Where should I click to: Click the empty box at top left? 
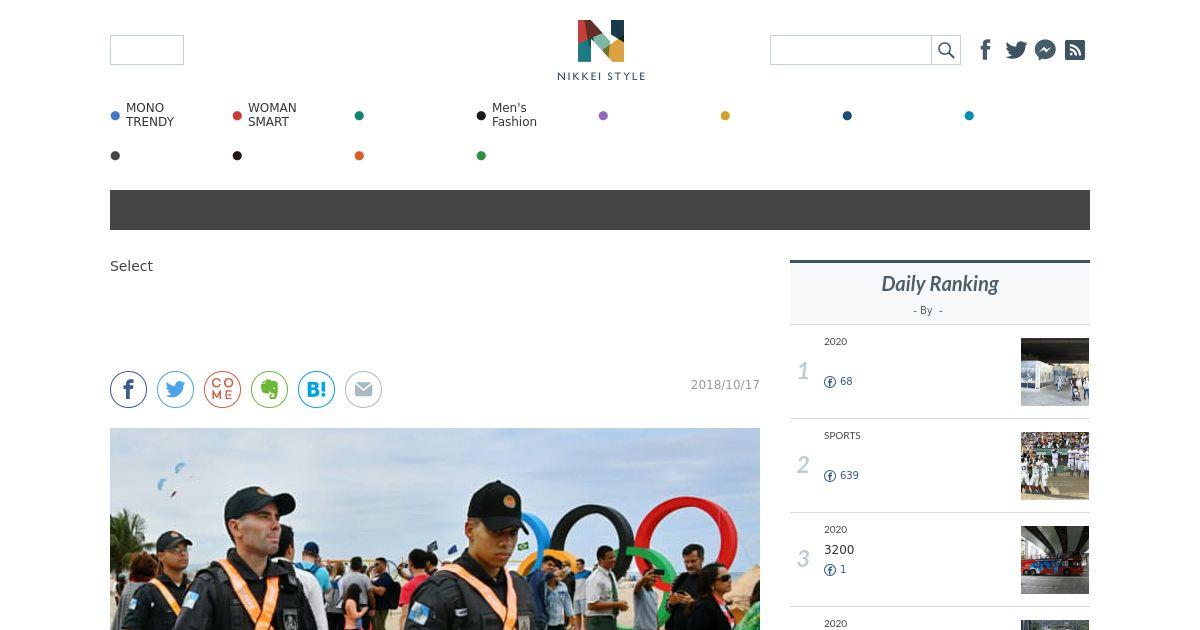tap(147, 50)
